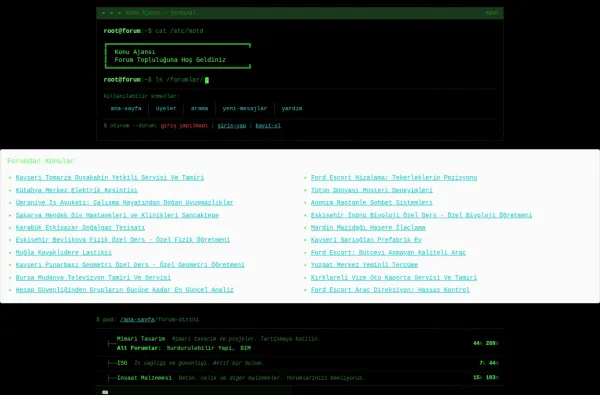Open the üyeler command
This screenshot has height=395, width=600.
166,108
